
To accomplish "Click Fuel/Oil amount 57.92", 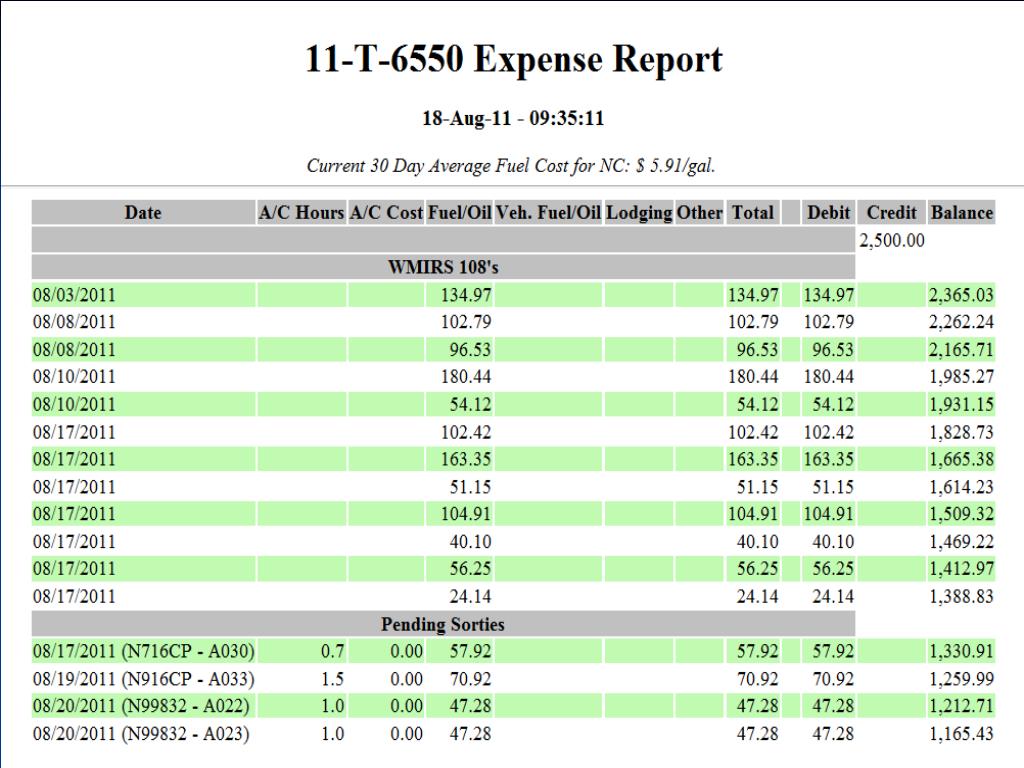I will pos(470,651).
